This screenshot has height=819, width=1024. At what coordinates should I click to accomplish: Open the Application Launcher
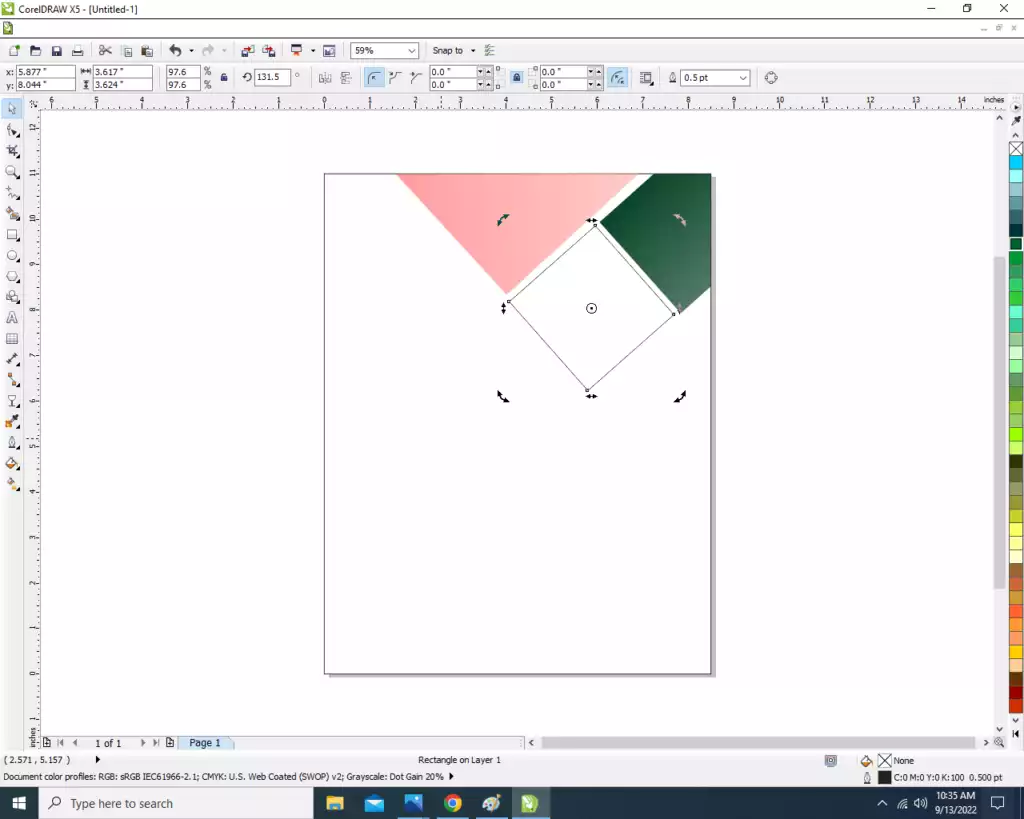[x=296, y=51]
